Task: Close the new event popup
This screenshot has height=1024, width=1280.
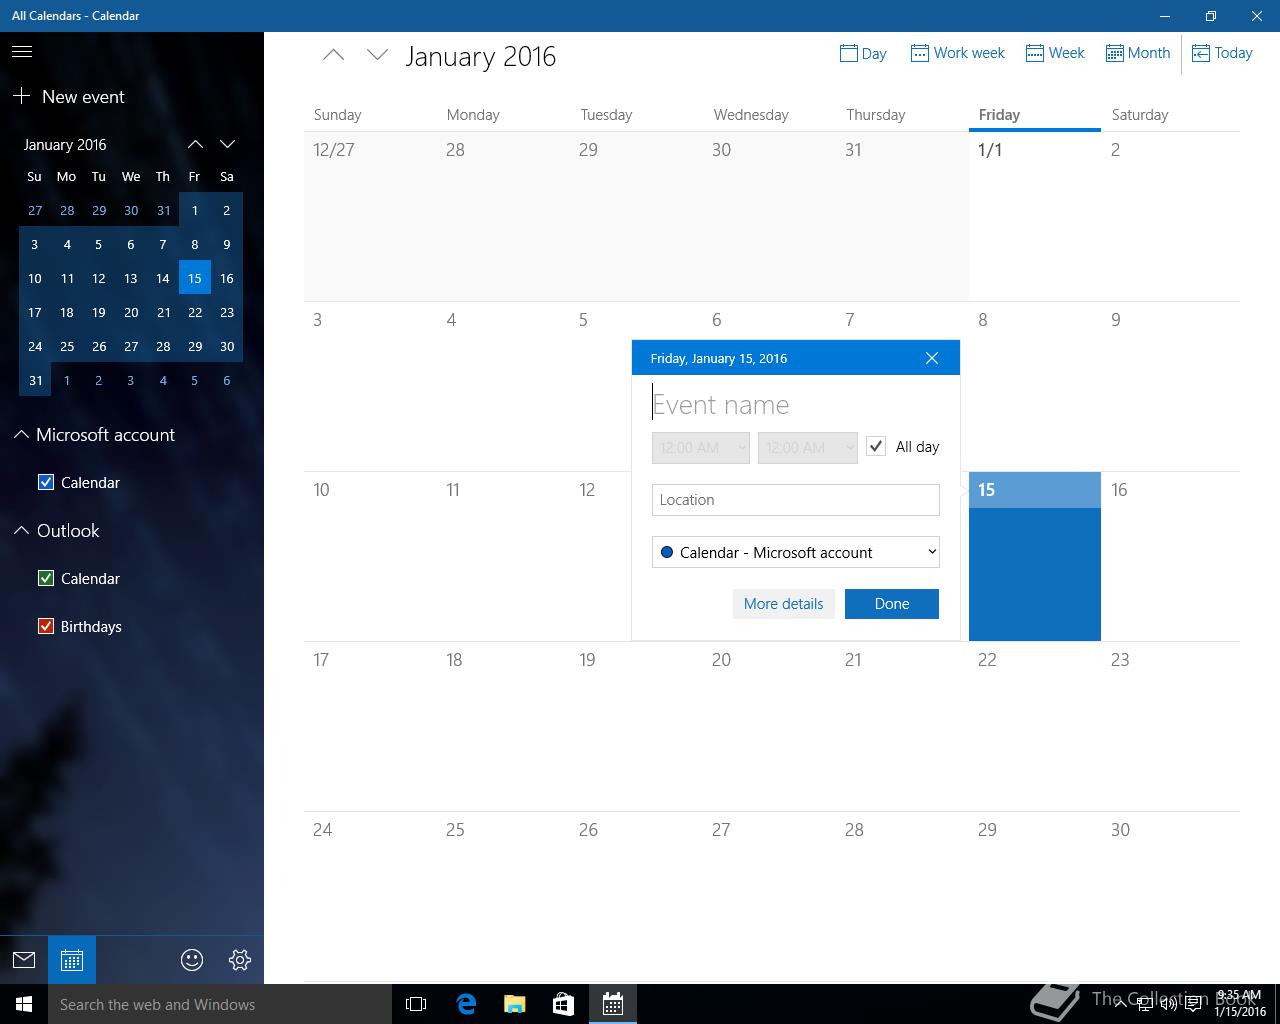Action: click(932, 358)
